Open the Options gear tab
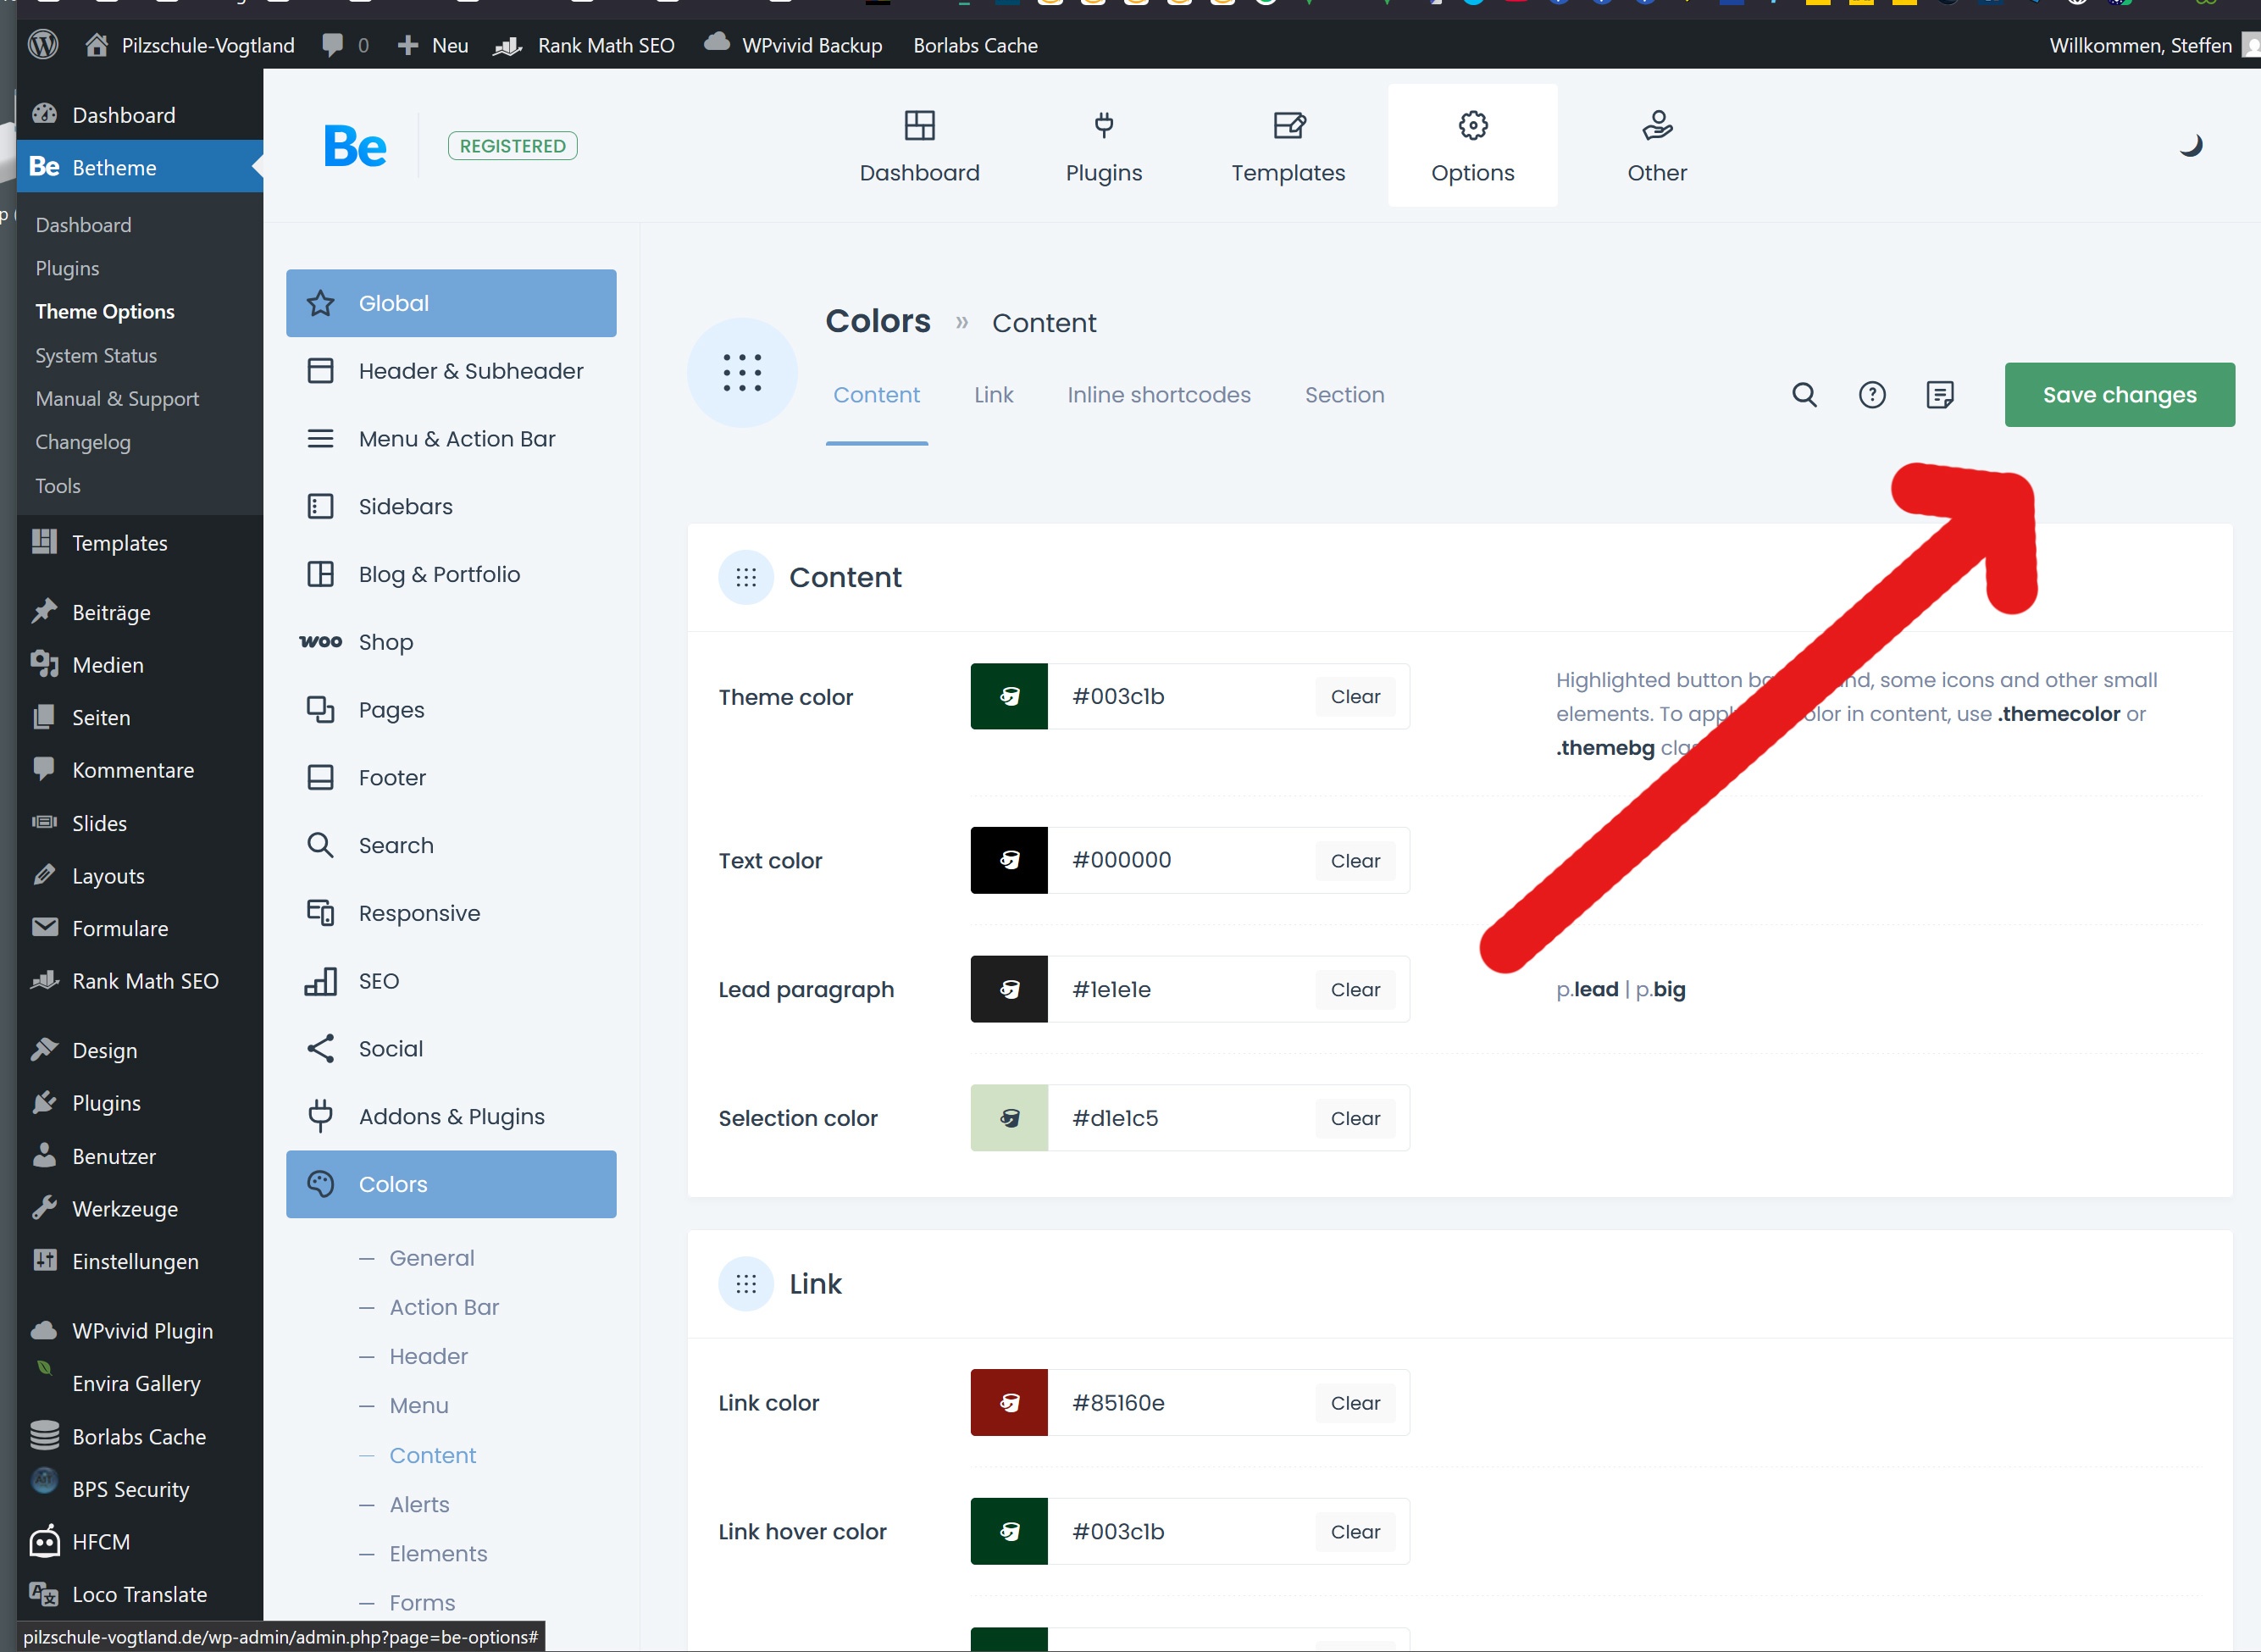The height and width of the screenshot is (1652, 2261). (1472, 146)
